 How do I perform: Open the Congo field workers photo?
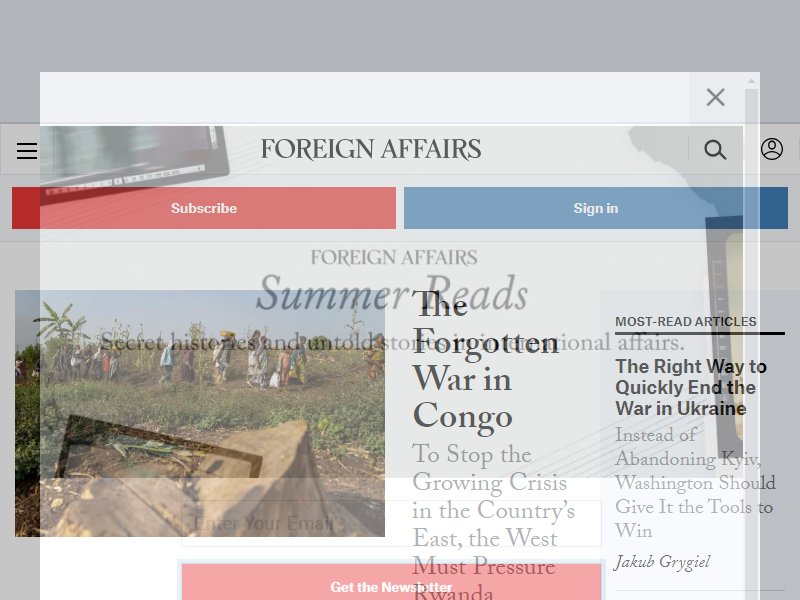pyautogui.click(x=200, y=413)
